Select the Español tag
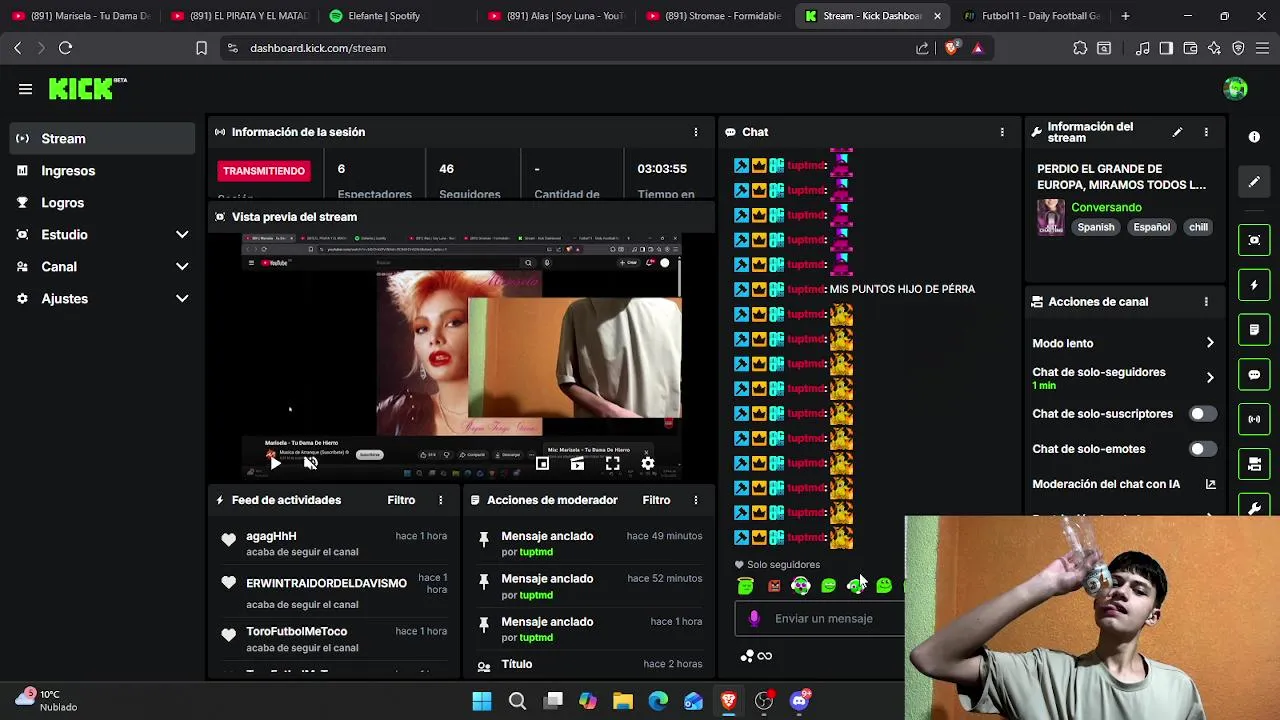 pos(1151,227)
